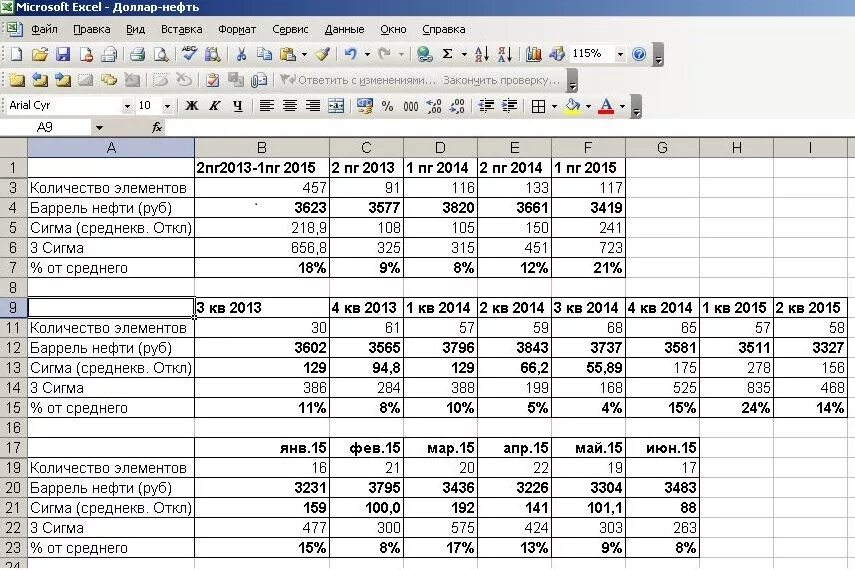Open the Сервис menu
The height and width of the screenshot is (570, 855).
pos(290,29)
